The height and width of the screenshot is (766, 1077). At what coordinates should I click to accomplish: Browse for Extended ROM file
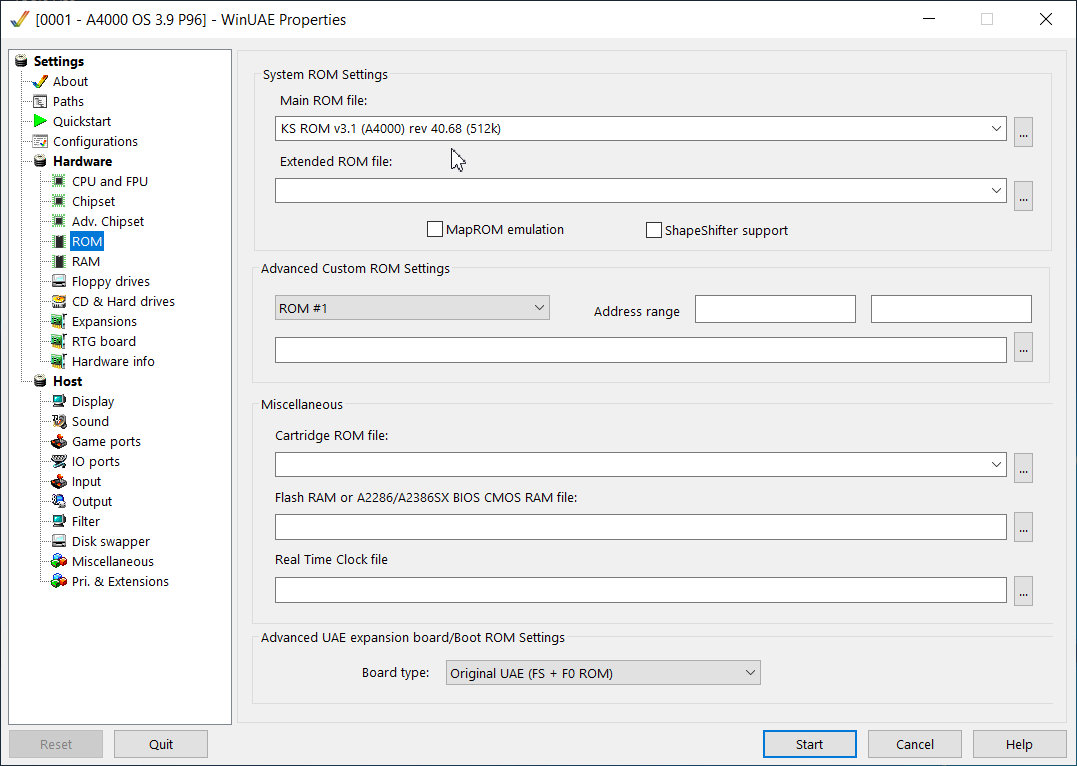(1023, 196)
